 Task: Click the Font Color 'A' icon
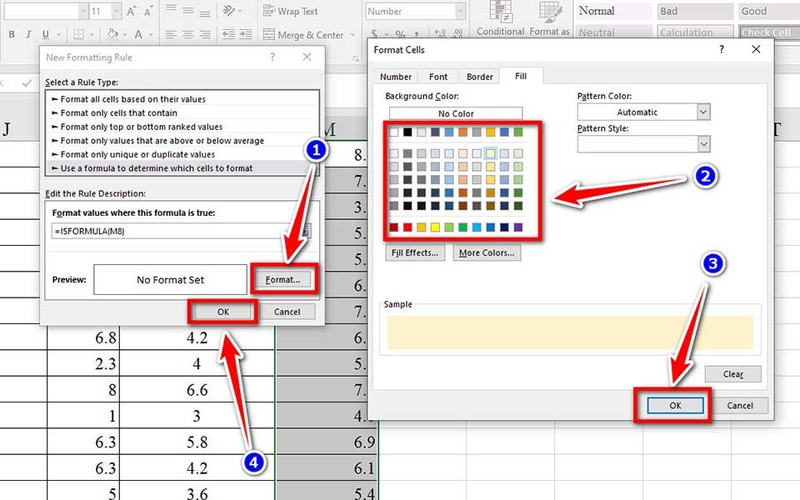[x=138, y=34]
